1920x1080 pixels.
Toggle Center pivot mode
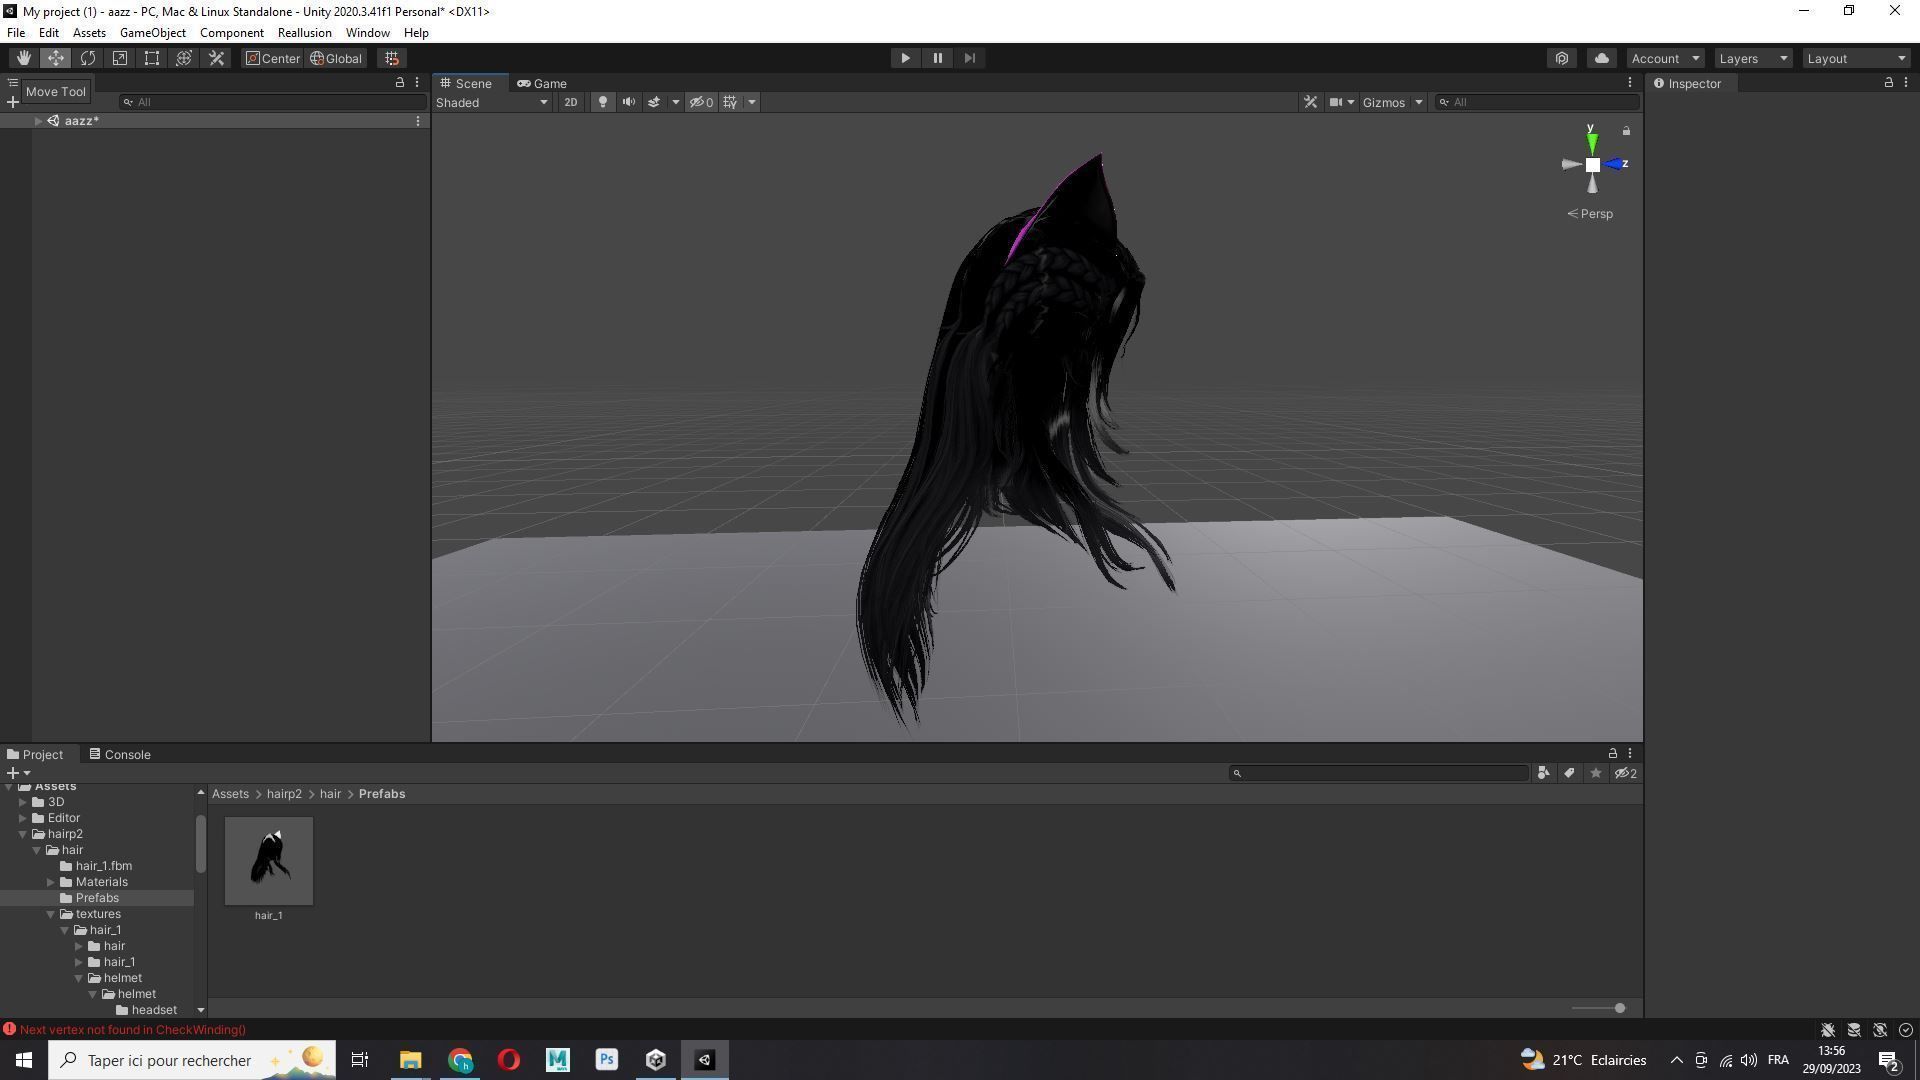273,58
